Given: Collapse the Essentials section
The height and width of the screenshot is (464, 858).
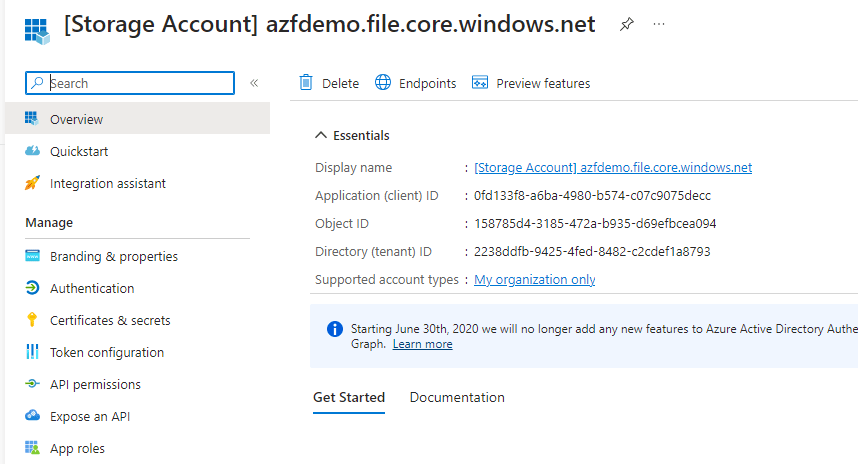Looking at the screenshot, I should [321, 136].
